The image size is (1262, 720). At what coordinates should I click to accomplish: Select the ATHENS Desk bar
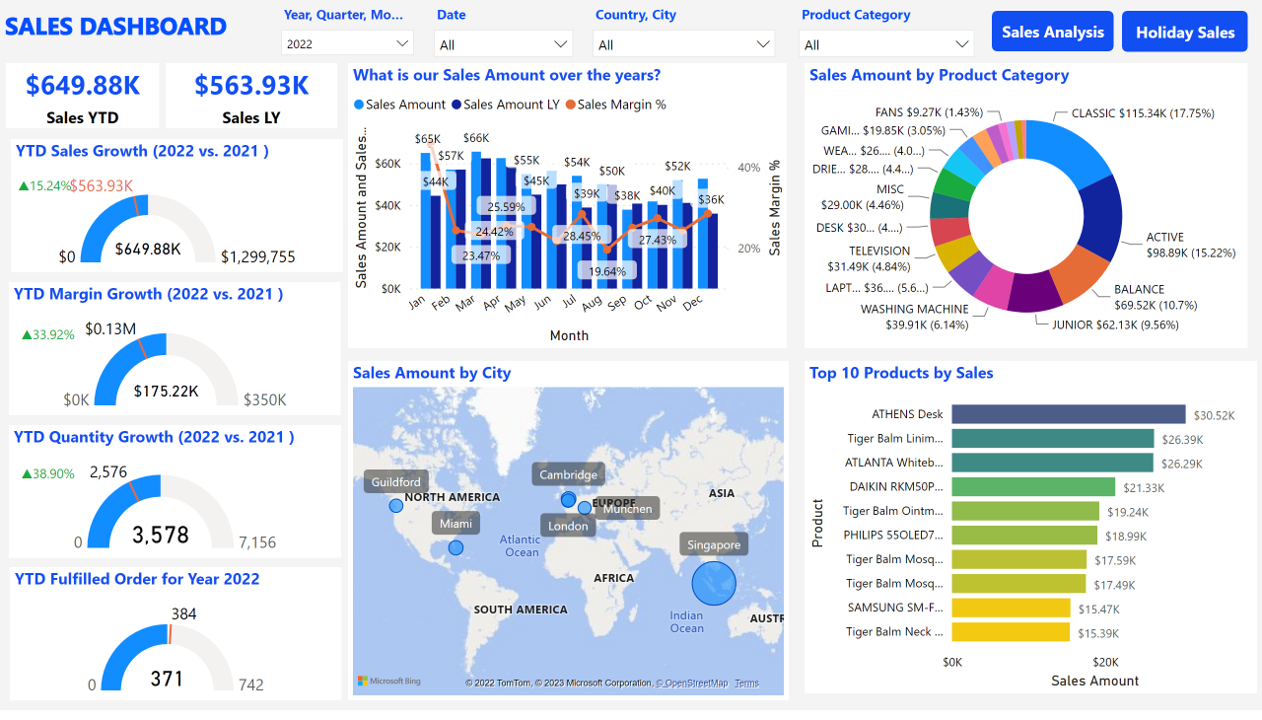click(x=1068, y=414)
